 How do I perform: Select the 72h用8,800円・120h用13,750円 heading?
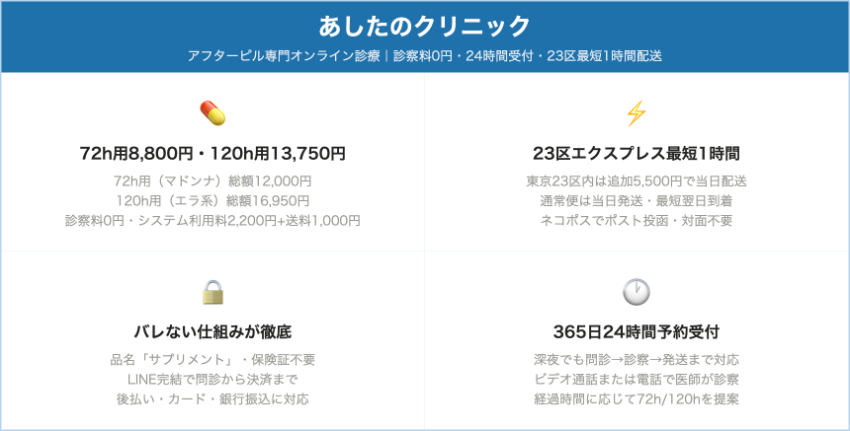(212, 154)
